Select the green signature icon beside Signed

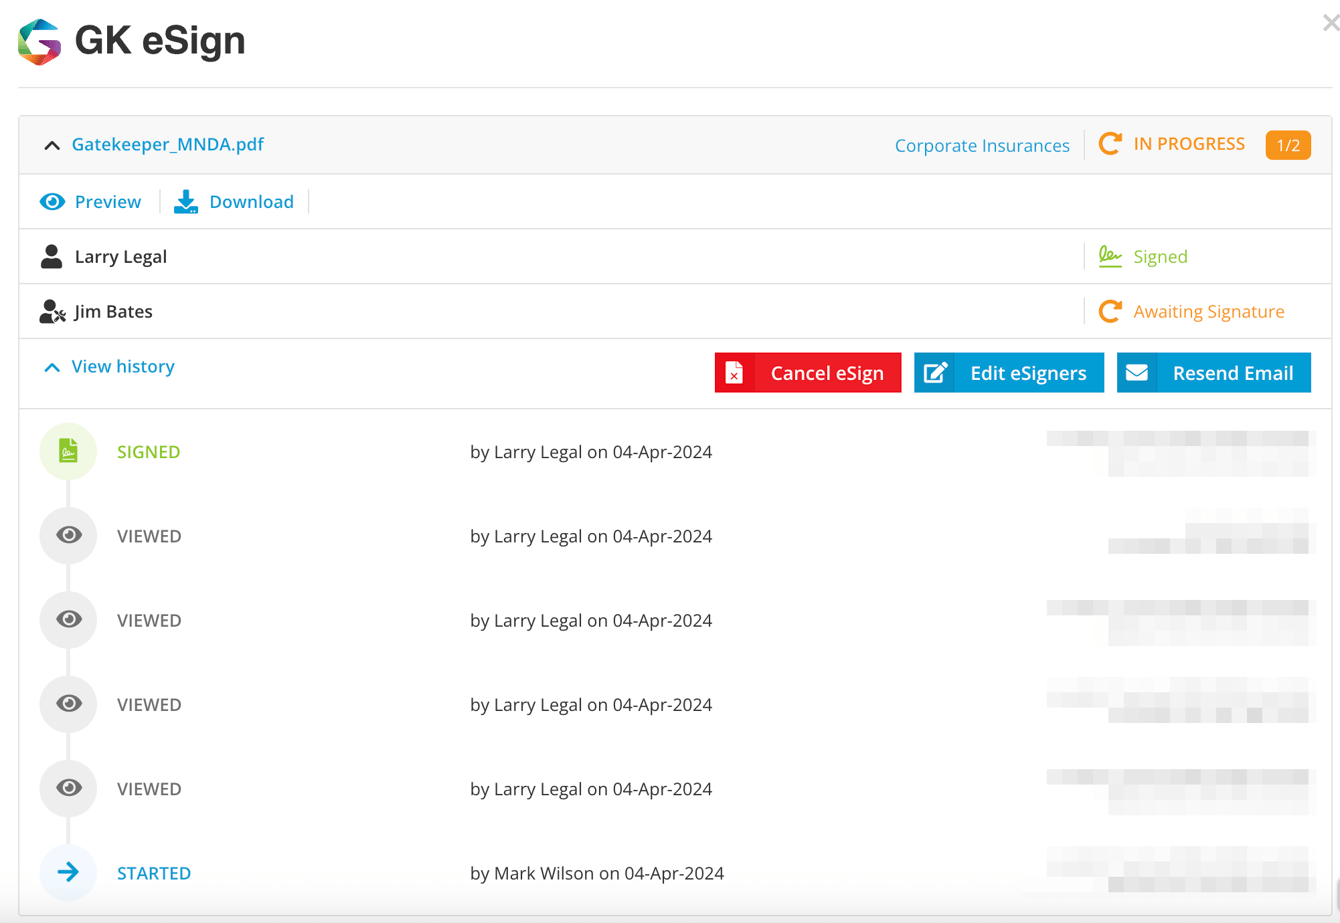[x=1110, y=255]
